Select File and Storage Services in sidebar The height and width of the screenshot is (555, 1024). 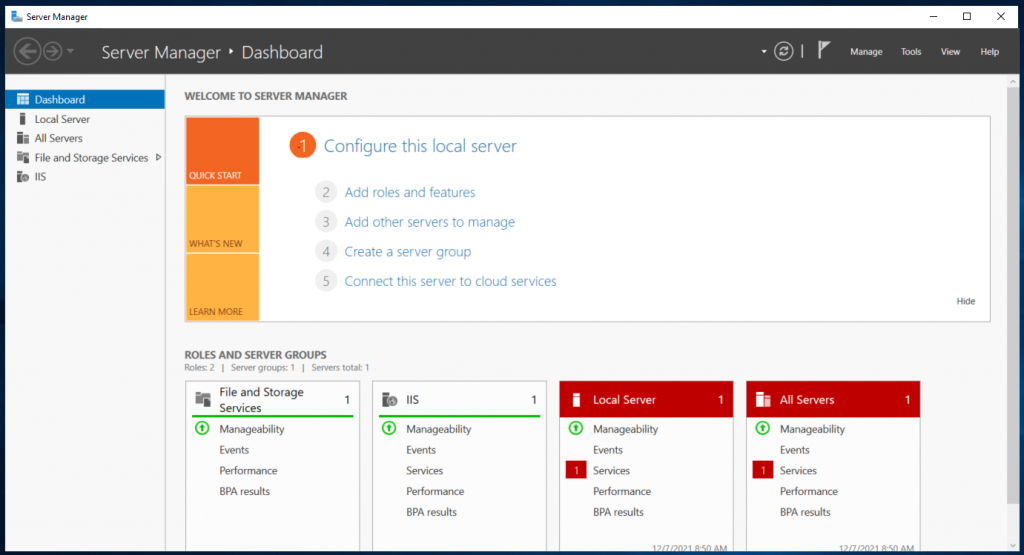[x=85, y=157]
